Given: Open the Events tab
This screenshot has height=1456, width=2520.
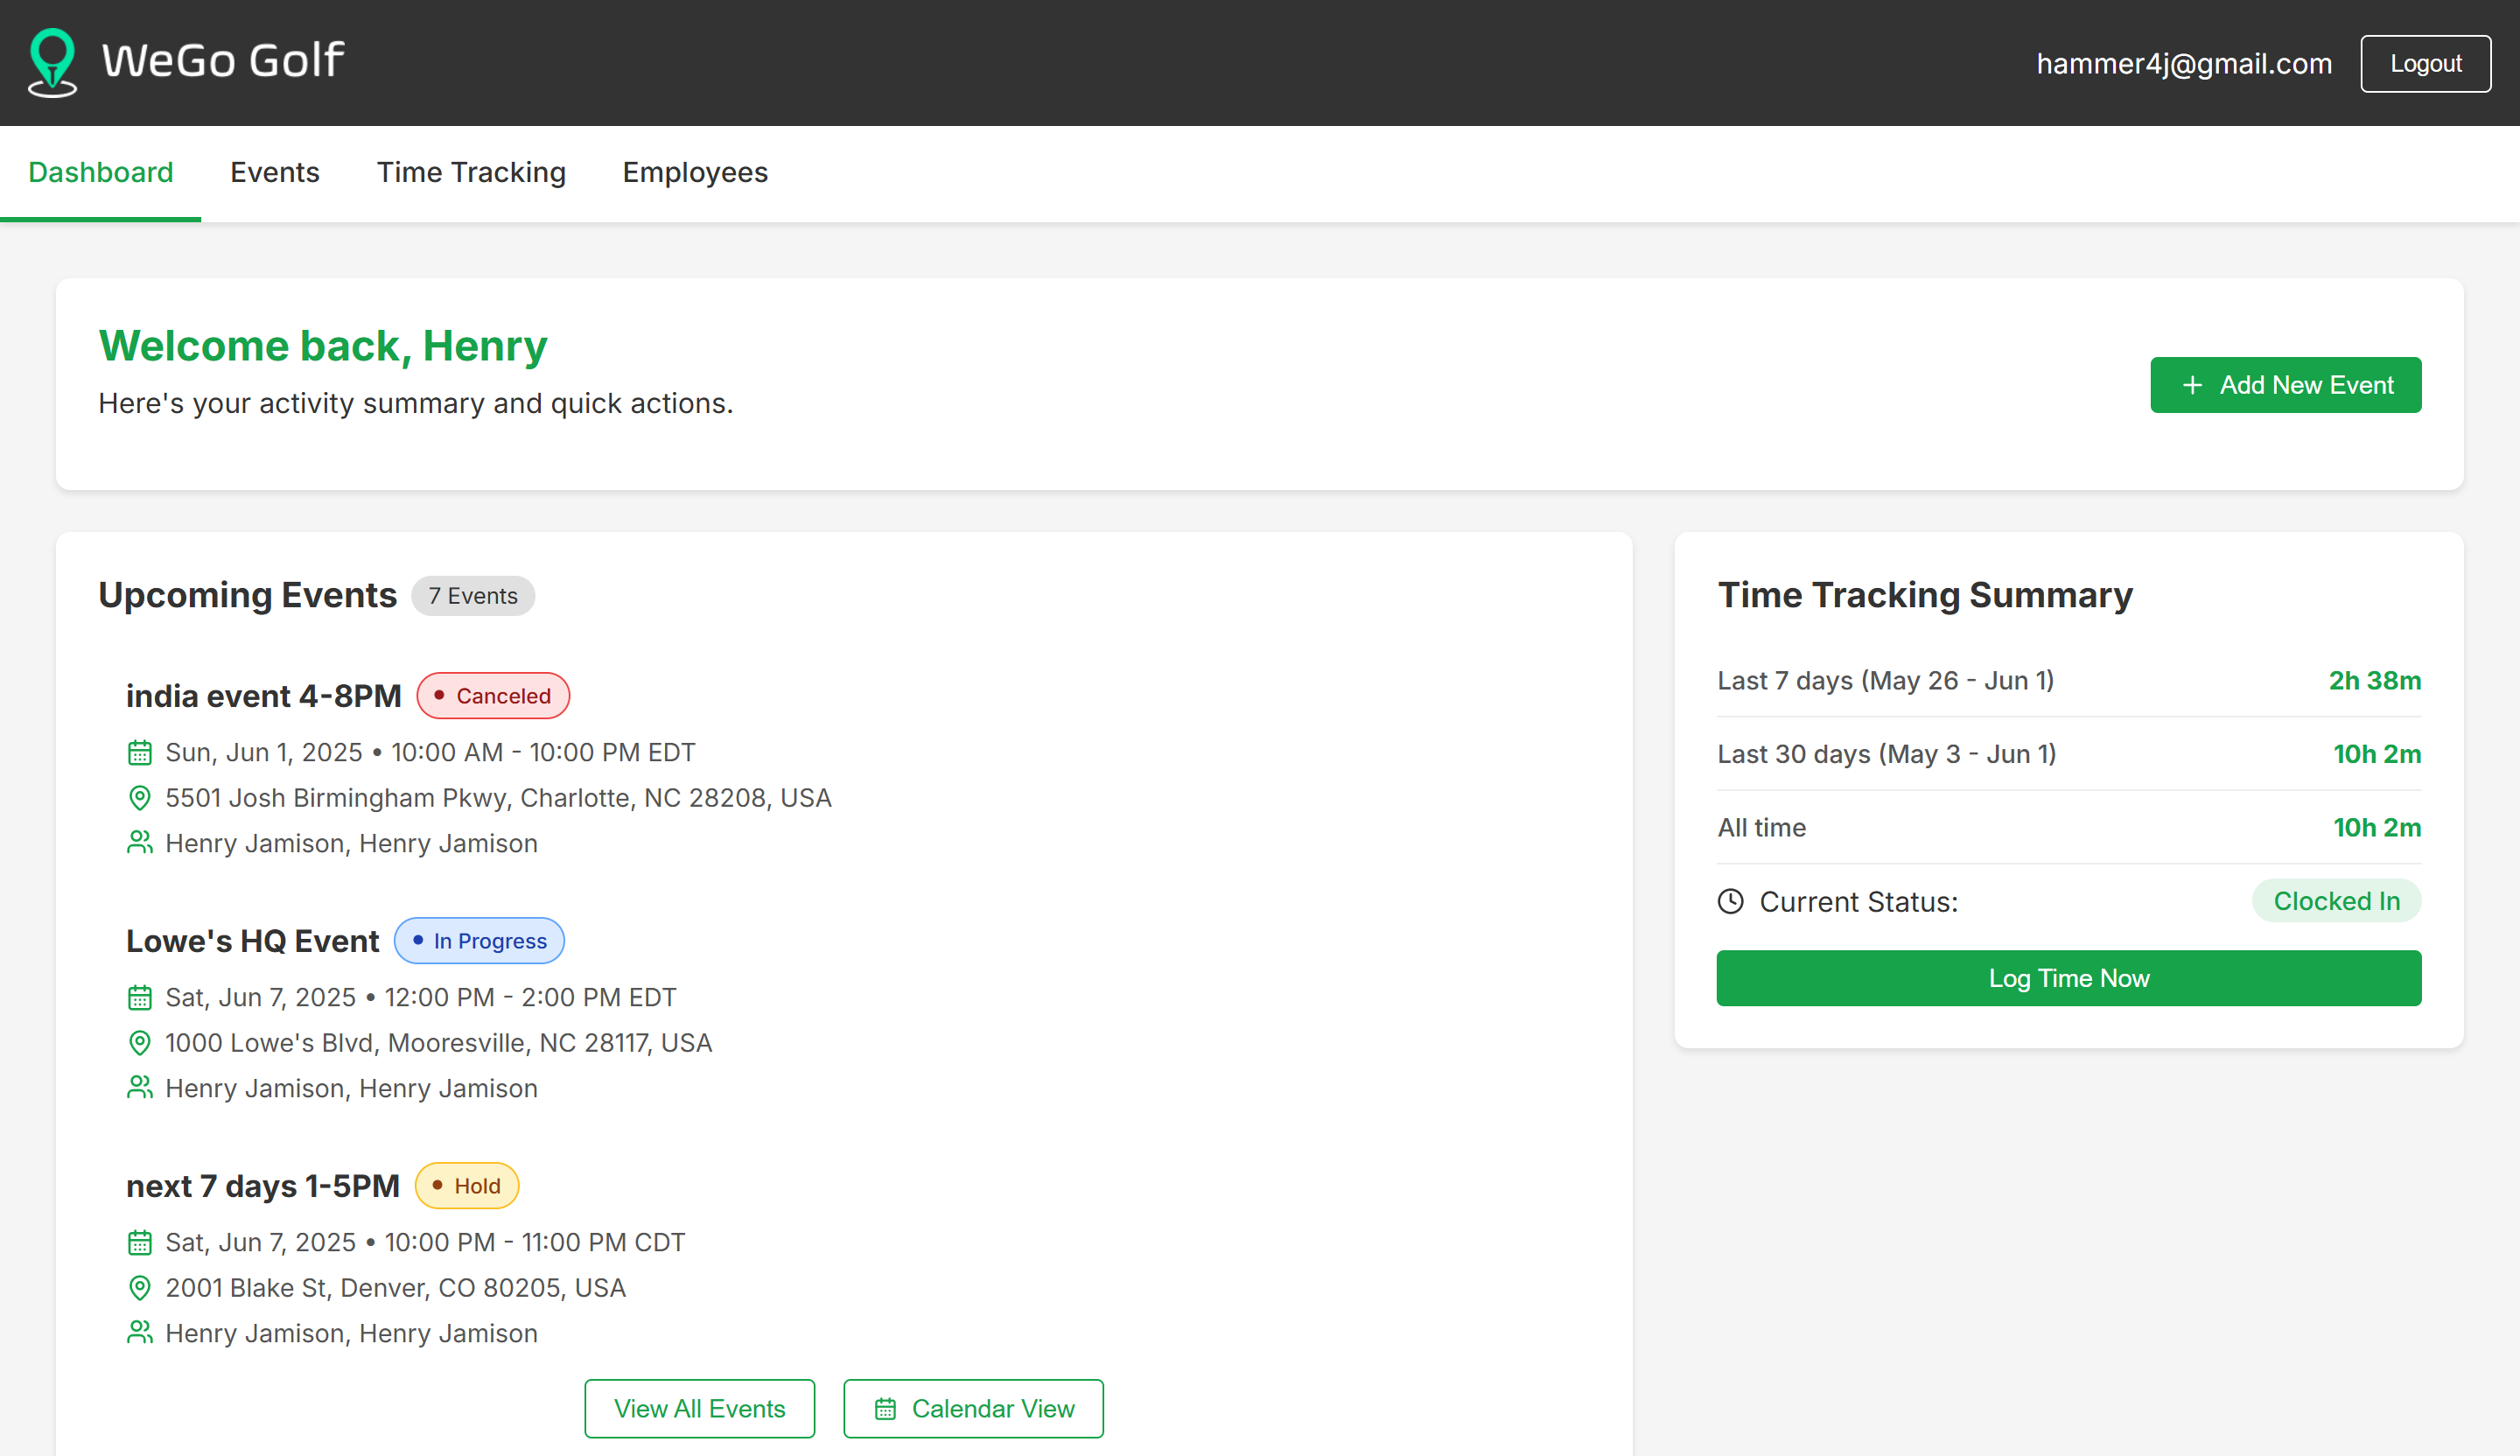Looking at the screenshot, I should point(275,173).
